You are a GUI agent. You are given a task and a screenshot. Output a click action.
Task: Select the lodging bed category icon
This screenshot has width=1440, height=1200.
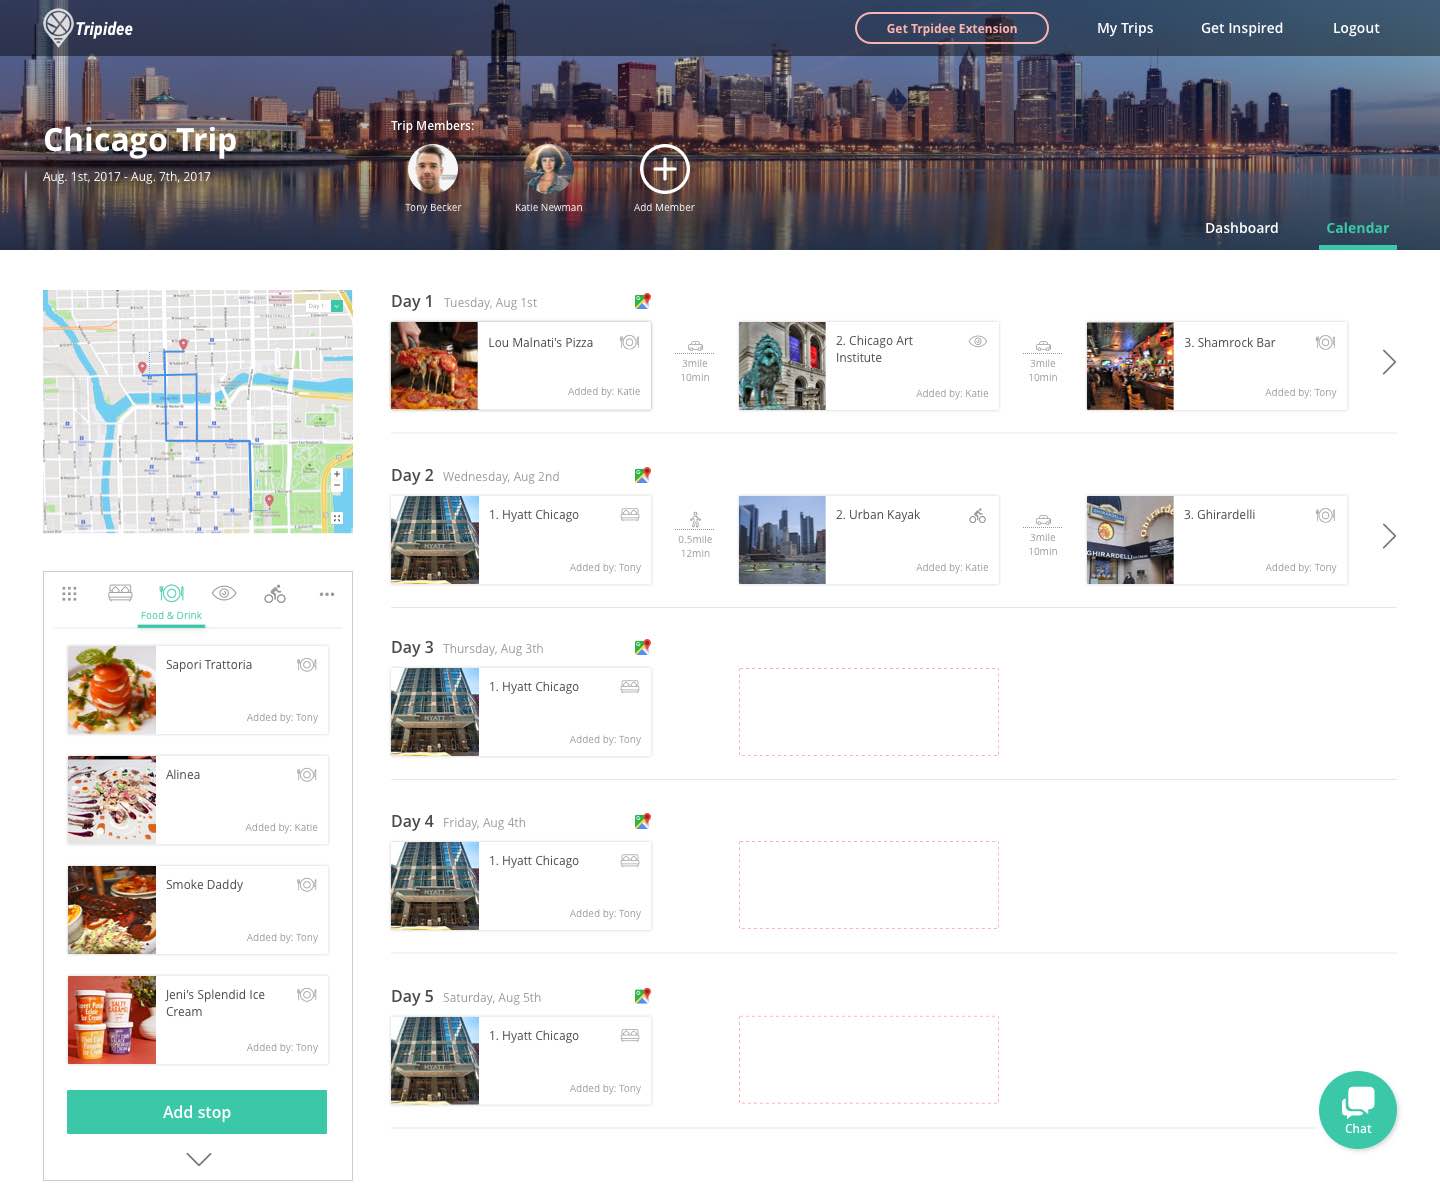120,593
